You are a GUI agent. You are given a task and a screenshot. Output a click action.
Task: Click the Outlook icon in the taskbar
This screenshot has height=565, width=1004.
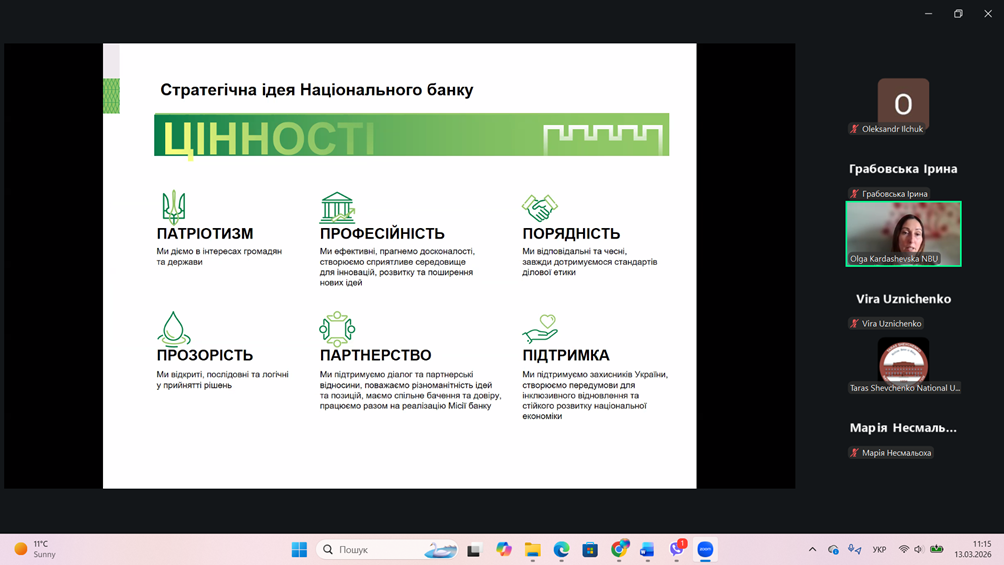tap(647, 549)
